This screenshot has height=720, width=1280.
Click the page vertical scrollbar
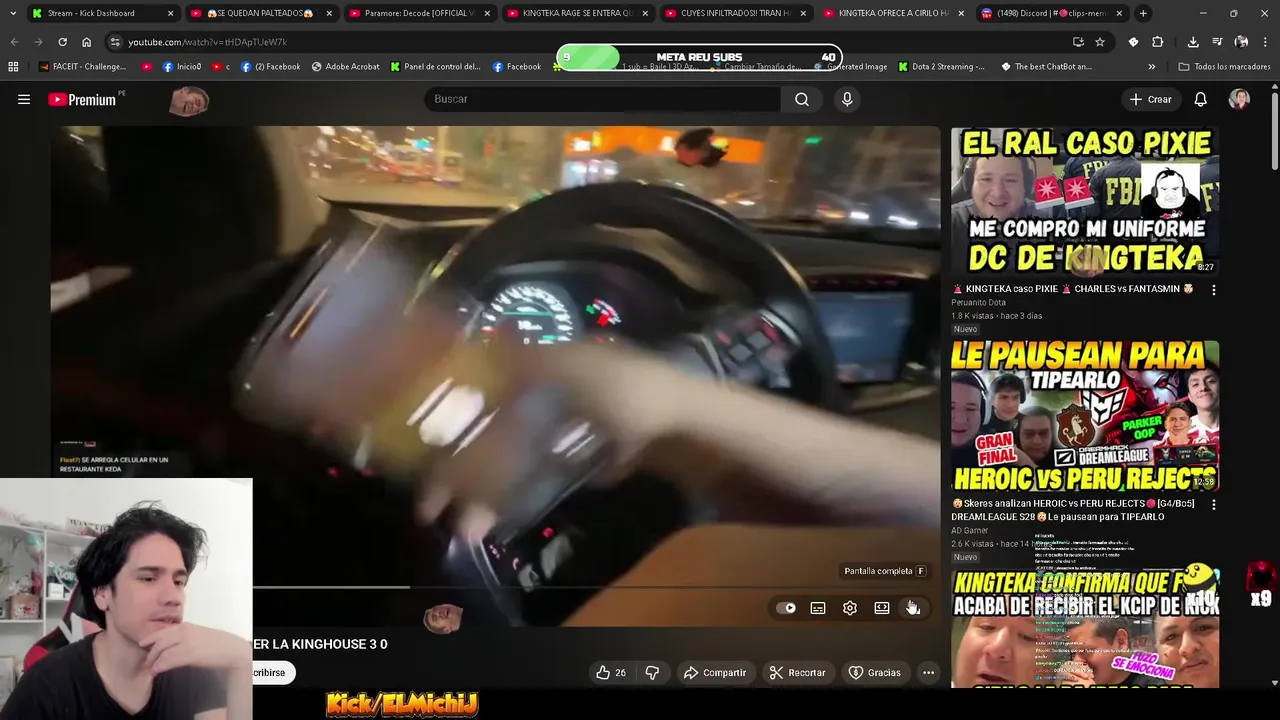[1274, 130]
